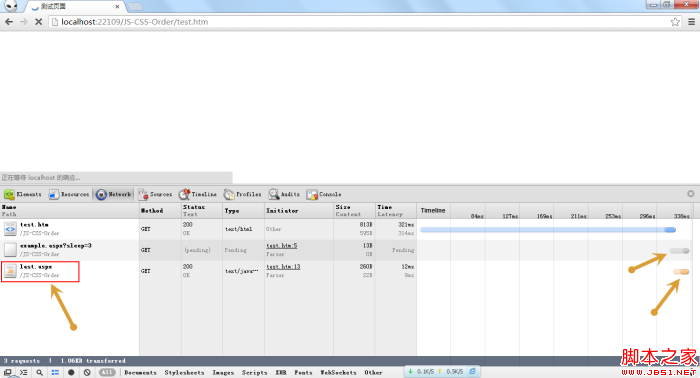The width and height of the screenshot is (700, 378).
Task: Filter requests by Scripts
Action: [254, 373]
